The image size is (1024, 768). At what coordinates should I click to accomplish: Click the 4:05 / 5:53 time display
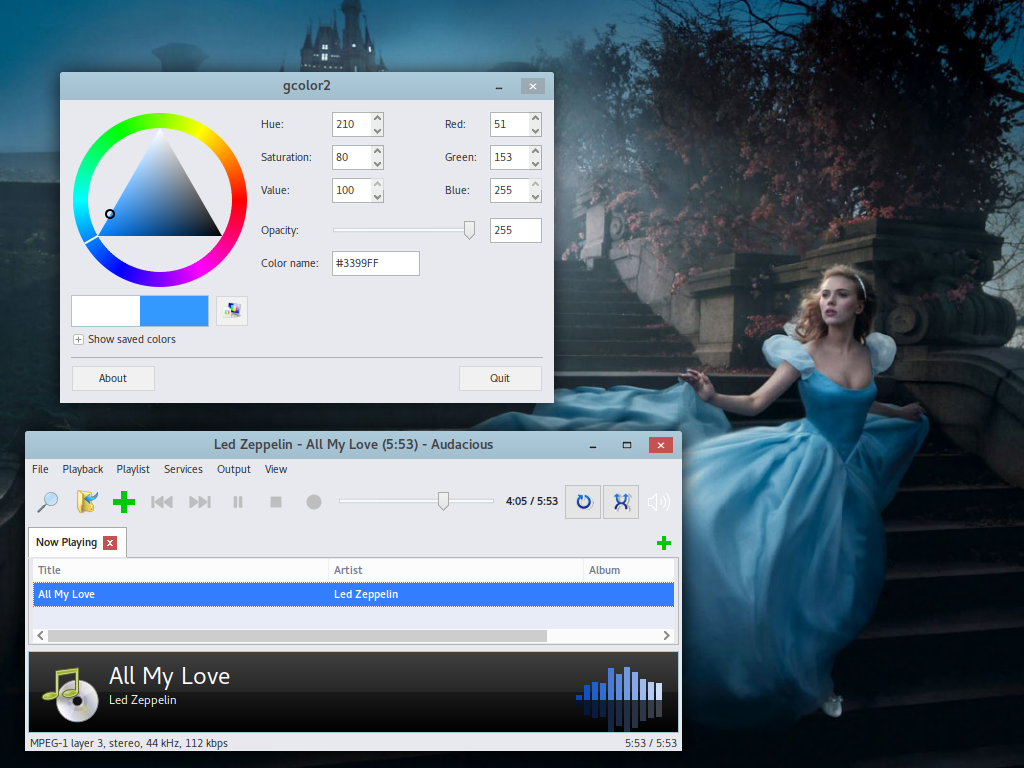coord(532,501)
